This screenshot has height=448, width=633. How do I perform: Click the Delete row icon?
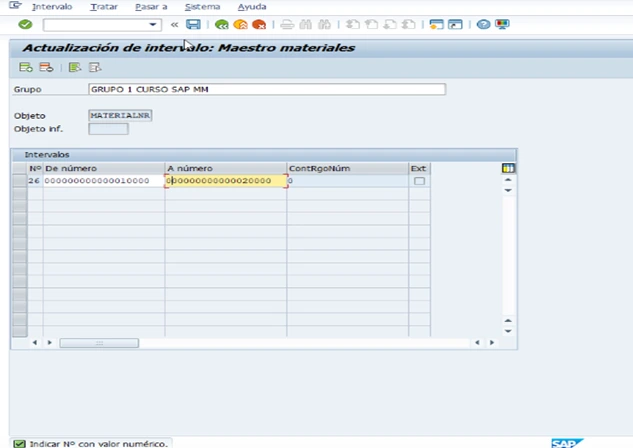(x=46, y=67)
